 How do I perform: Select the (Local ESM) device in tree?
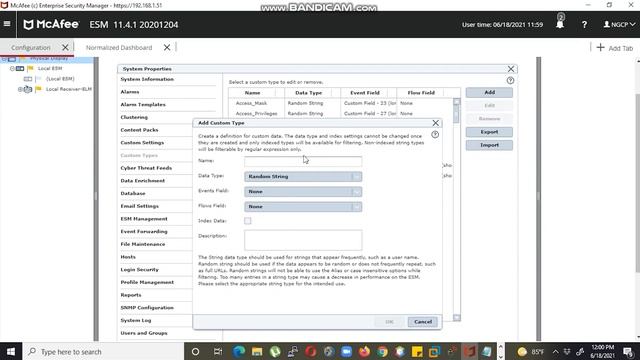click(x=60, y=79)
